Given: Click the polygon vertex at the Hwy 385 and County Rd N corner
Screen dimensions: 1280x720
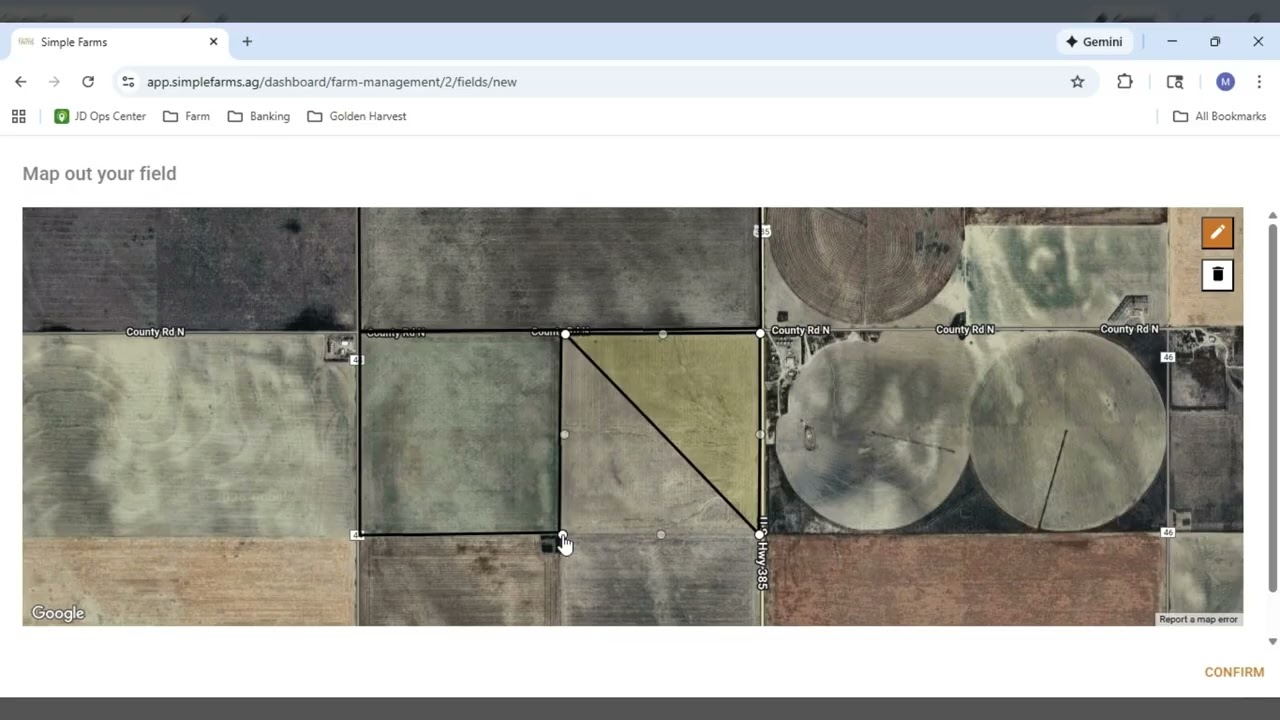Looking at the screenshot, I should click(x=761, y=333).
